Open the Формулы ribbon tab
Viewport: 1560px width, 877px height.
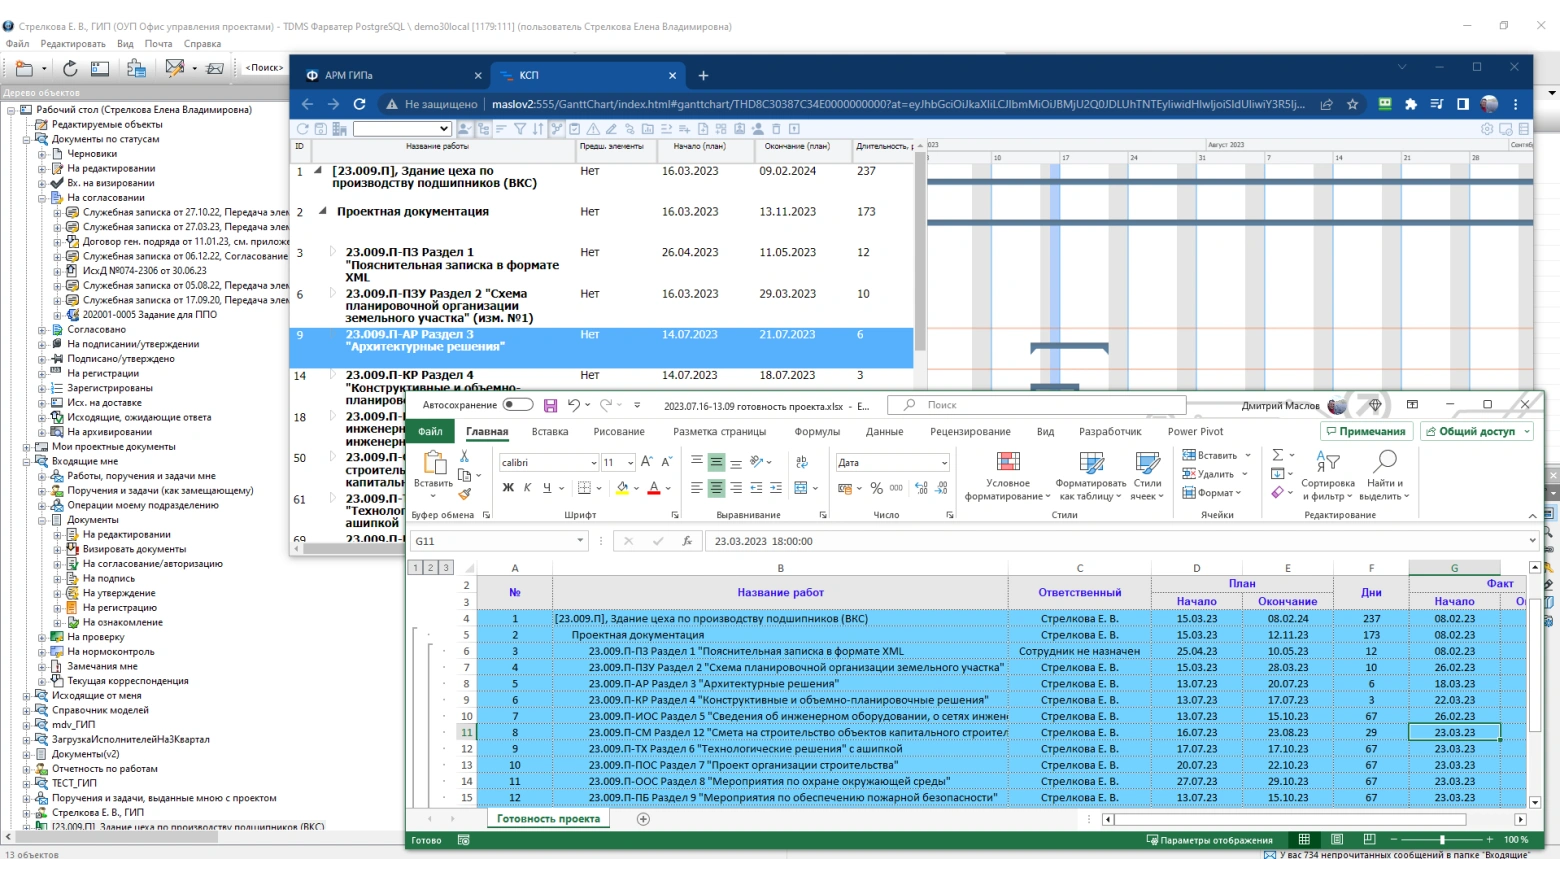(816, 431)
